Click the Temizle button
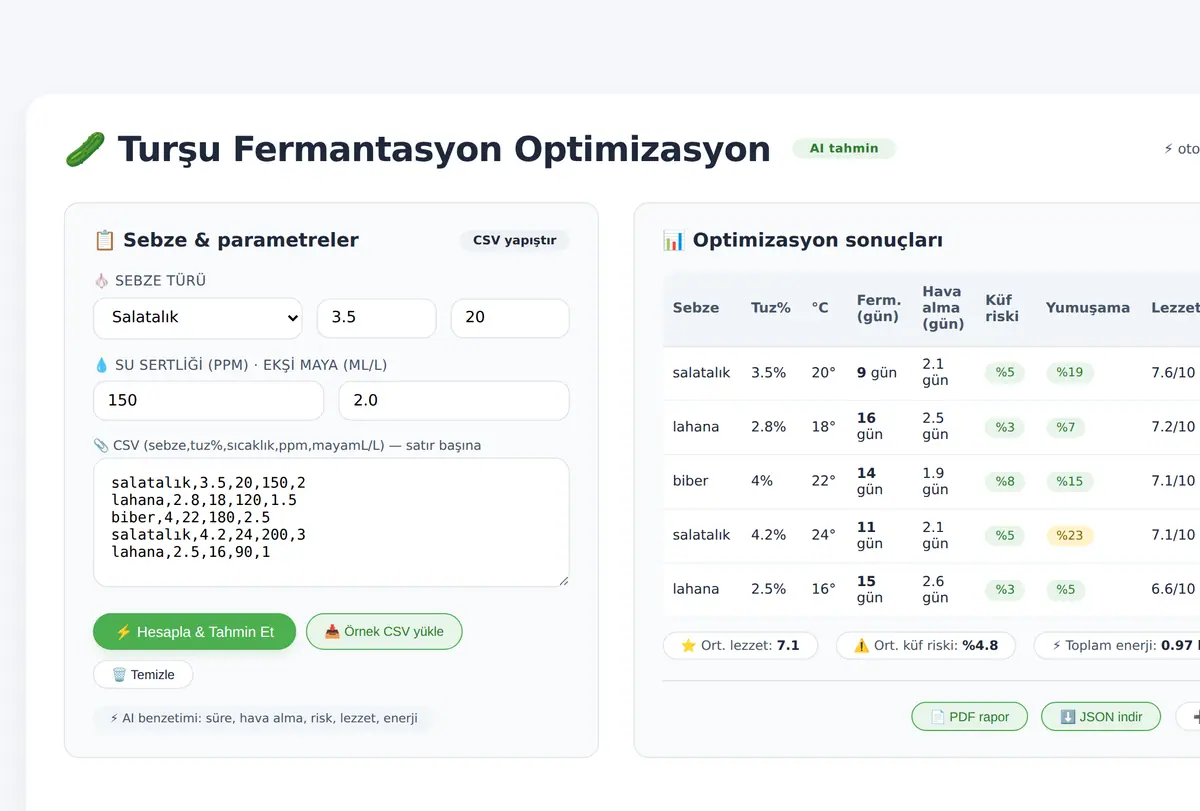The width and height of the screenshot is (1200, 811). pos(143,675)
